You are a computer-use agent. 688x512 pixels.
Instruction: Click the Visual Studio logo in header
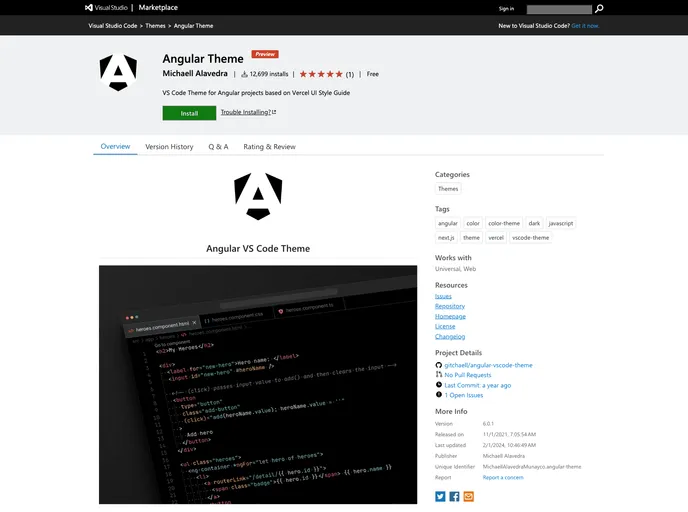tap(106, 7)
